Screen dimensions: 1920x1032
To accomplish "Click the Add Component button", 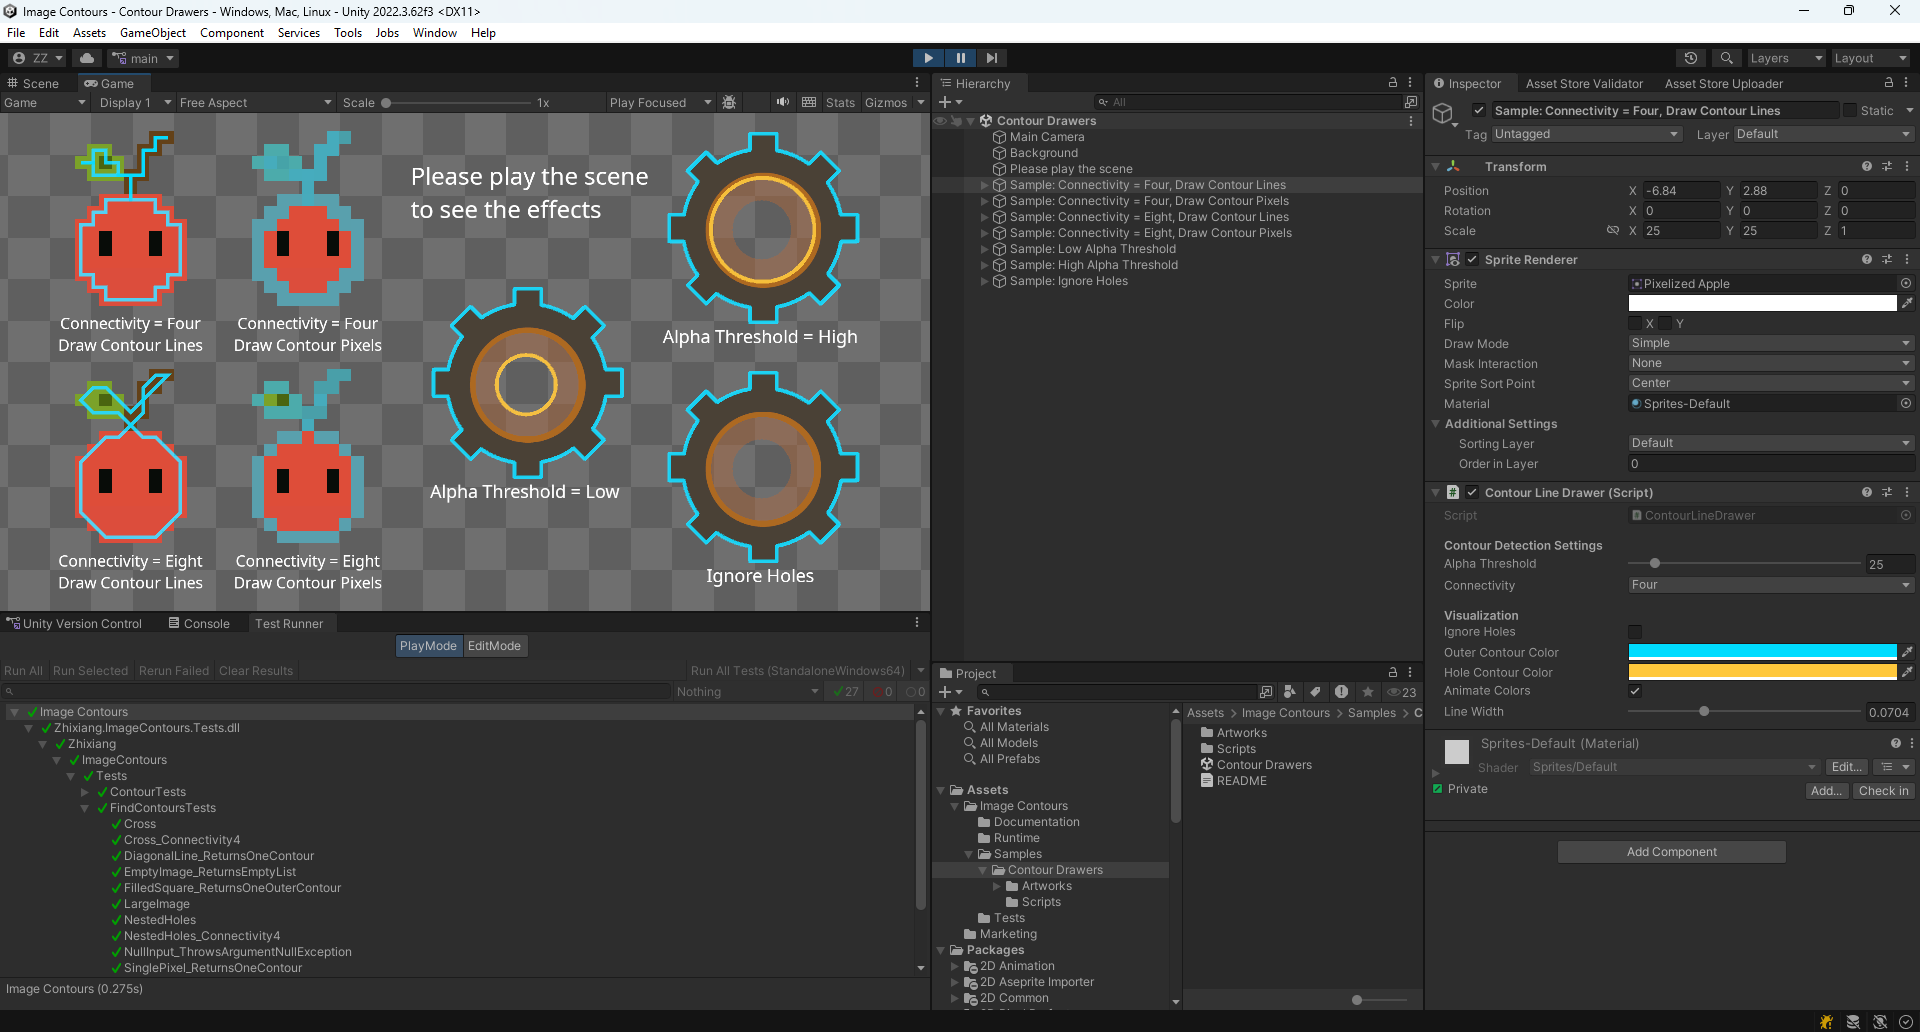I will [x=1671, y=852].
